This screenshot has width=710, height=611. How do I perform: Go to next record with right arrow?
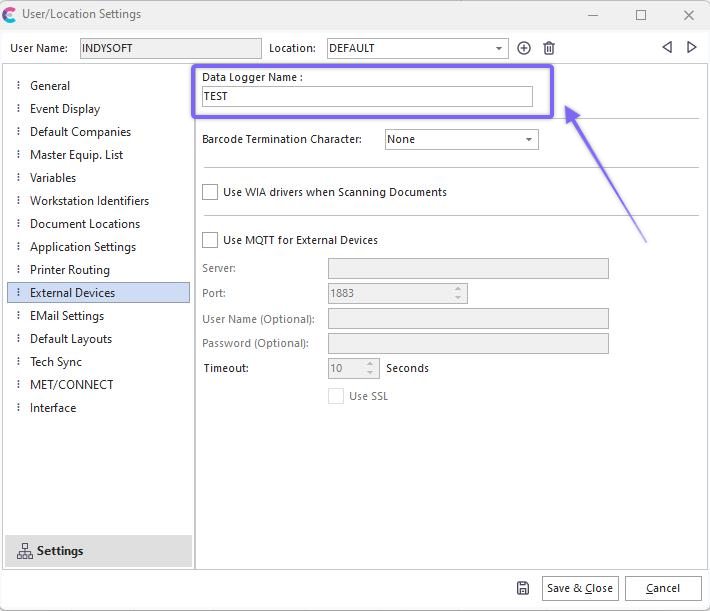pyautogui.click(x=691, y=47)
